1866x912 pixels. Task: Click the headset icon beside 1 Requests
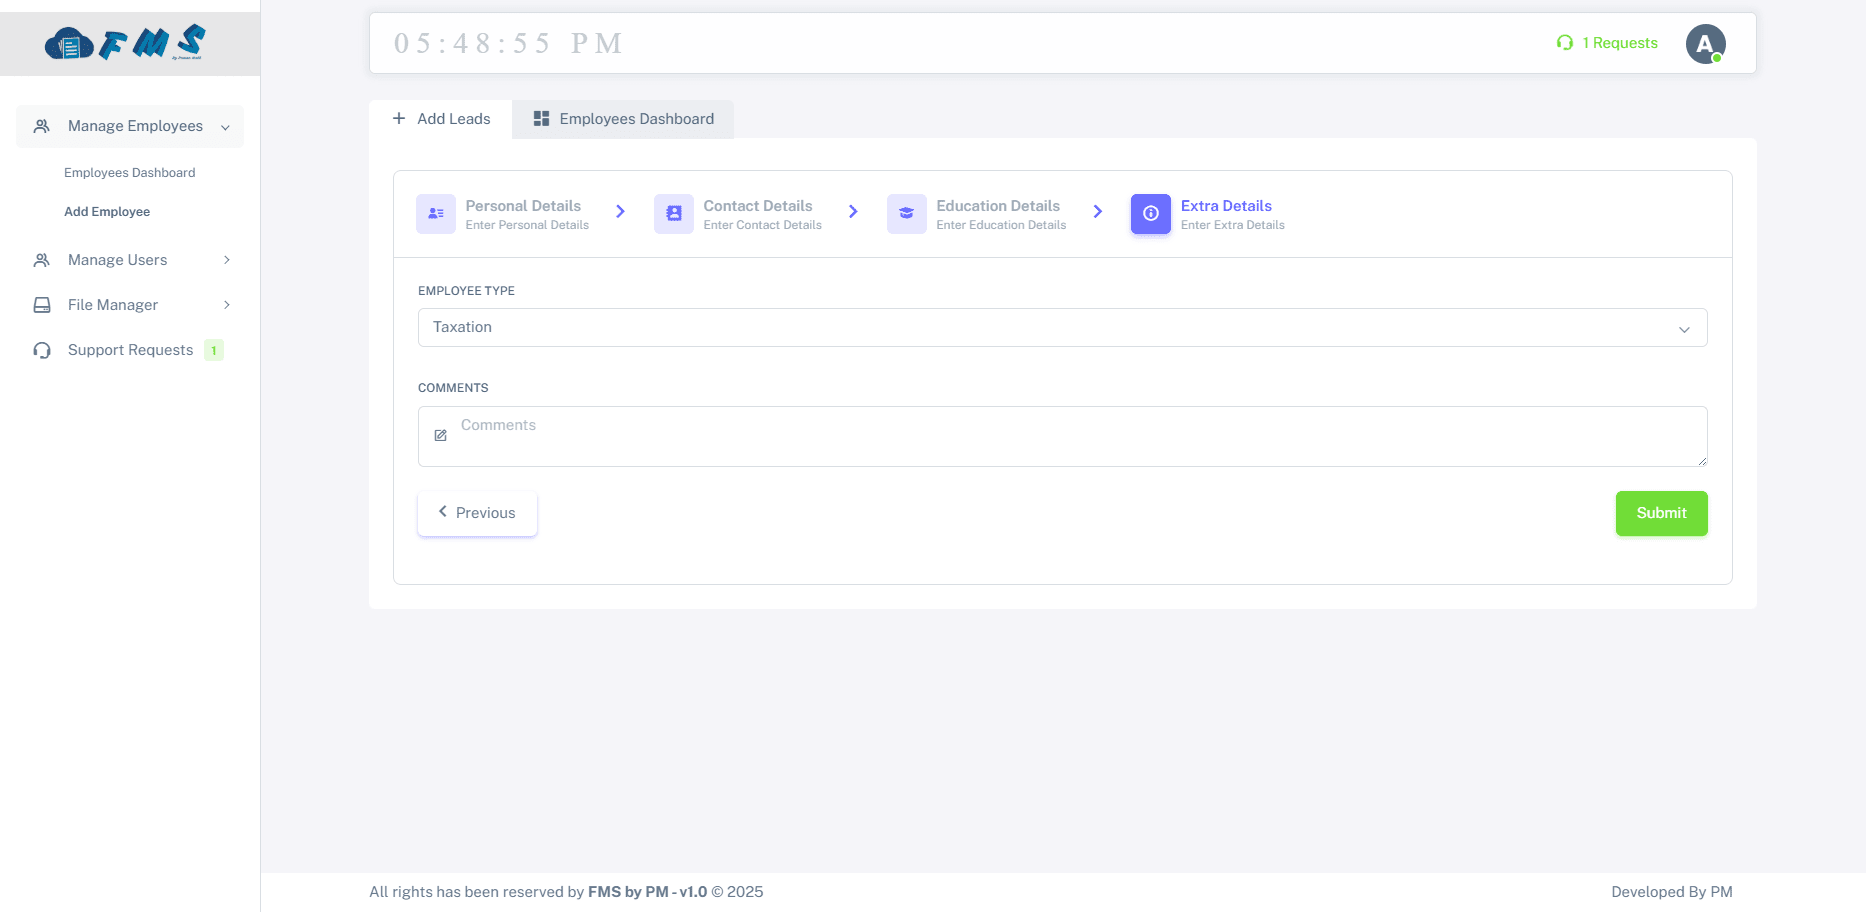(x=1565, y=43)
